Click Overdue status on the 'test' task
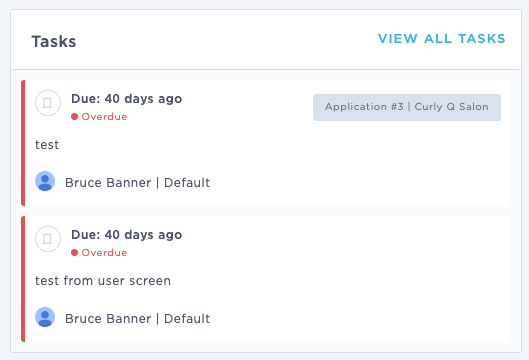 (x=99, y=117)
